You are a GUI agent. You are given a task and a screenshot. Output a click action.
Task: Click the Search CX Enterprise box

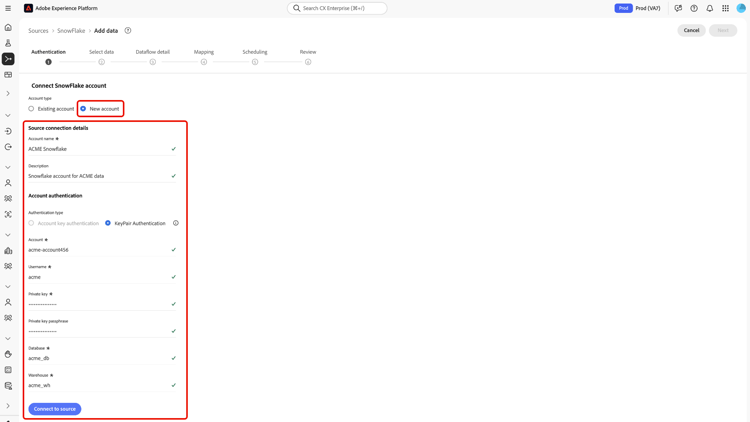click(337, 8)
